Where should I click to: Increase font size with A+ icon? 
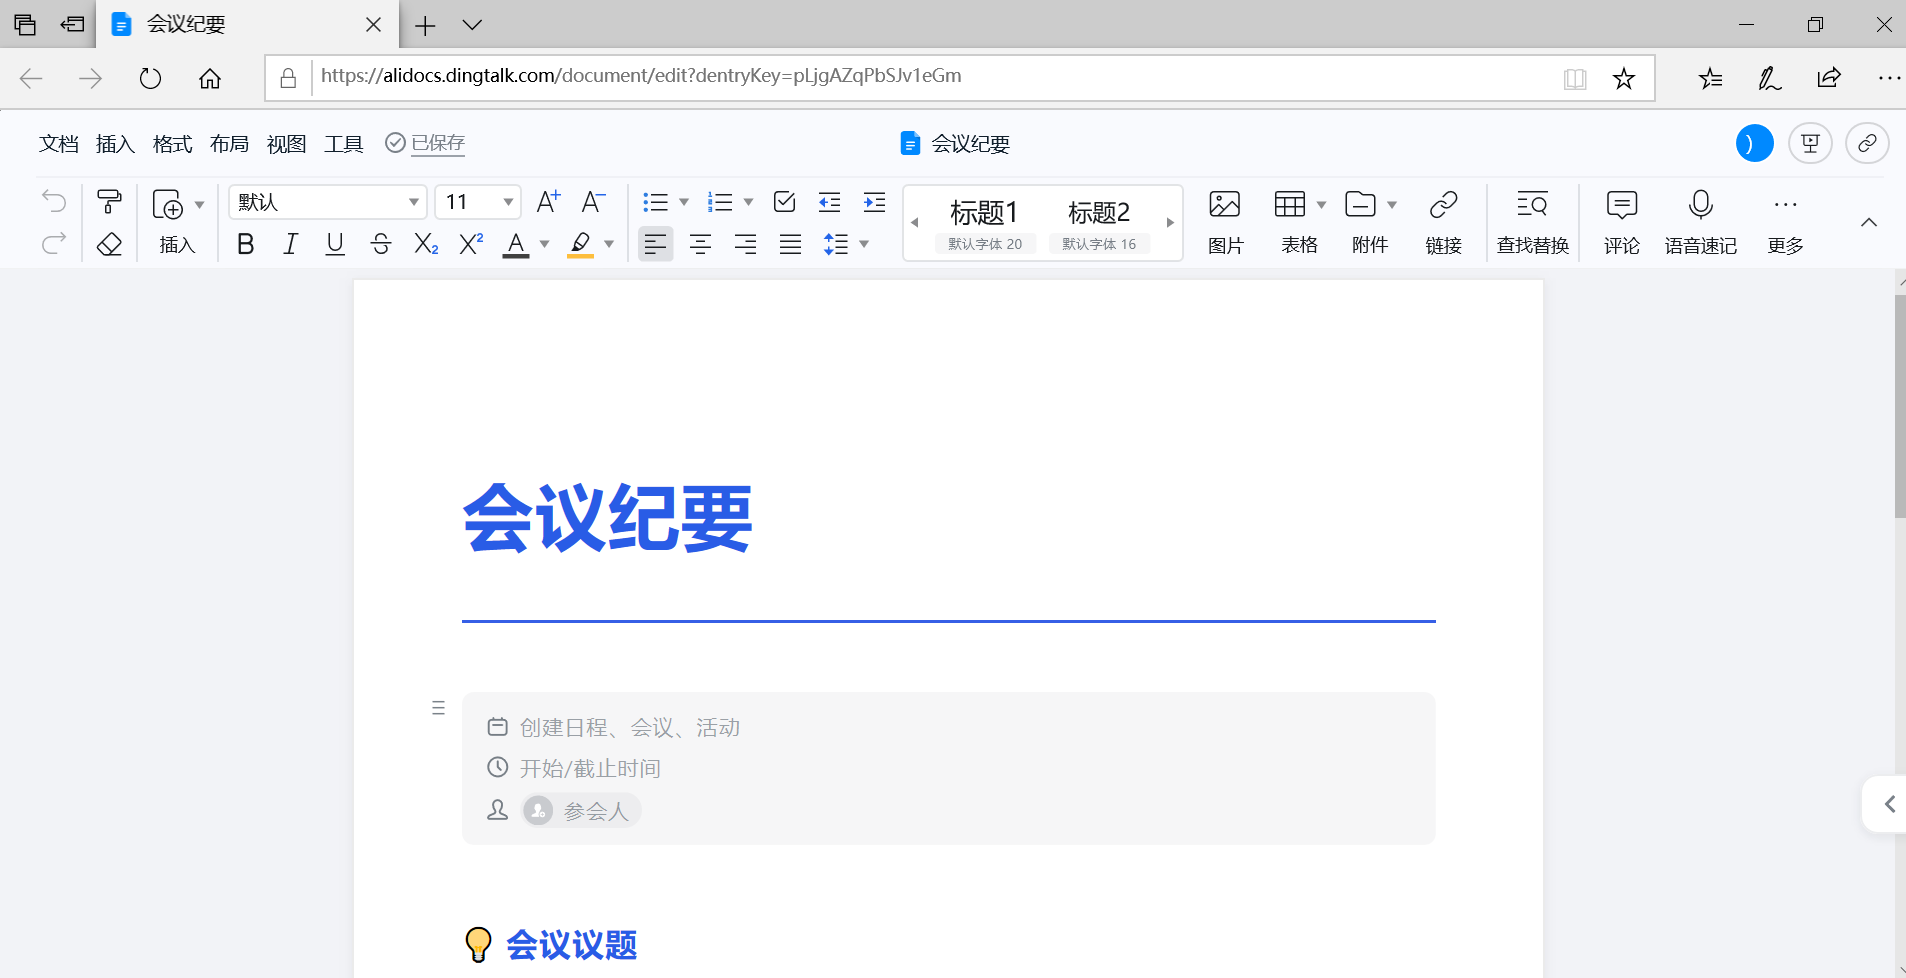[x=548, y=202]
